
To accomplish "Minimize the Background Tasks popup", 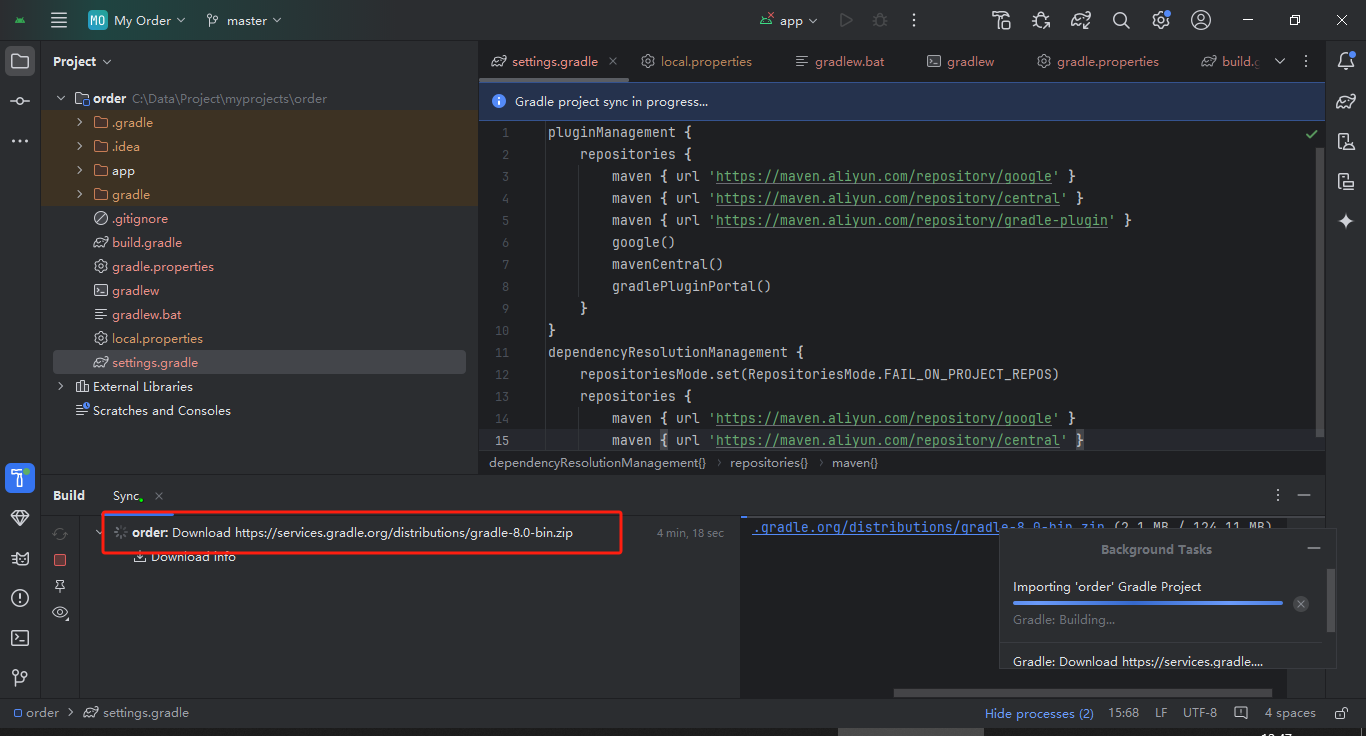I will [x=1314, y=549].
